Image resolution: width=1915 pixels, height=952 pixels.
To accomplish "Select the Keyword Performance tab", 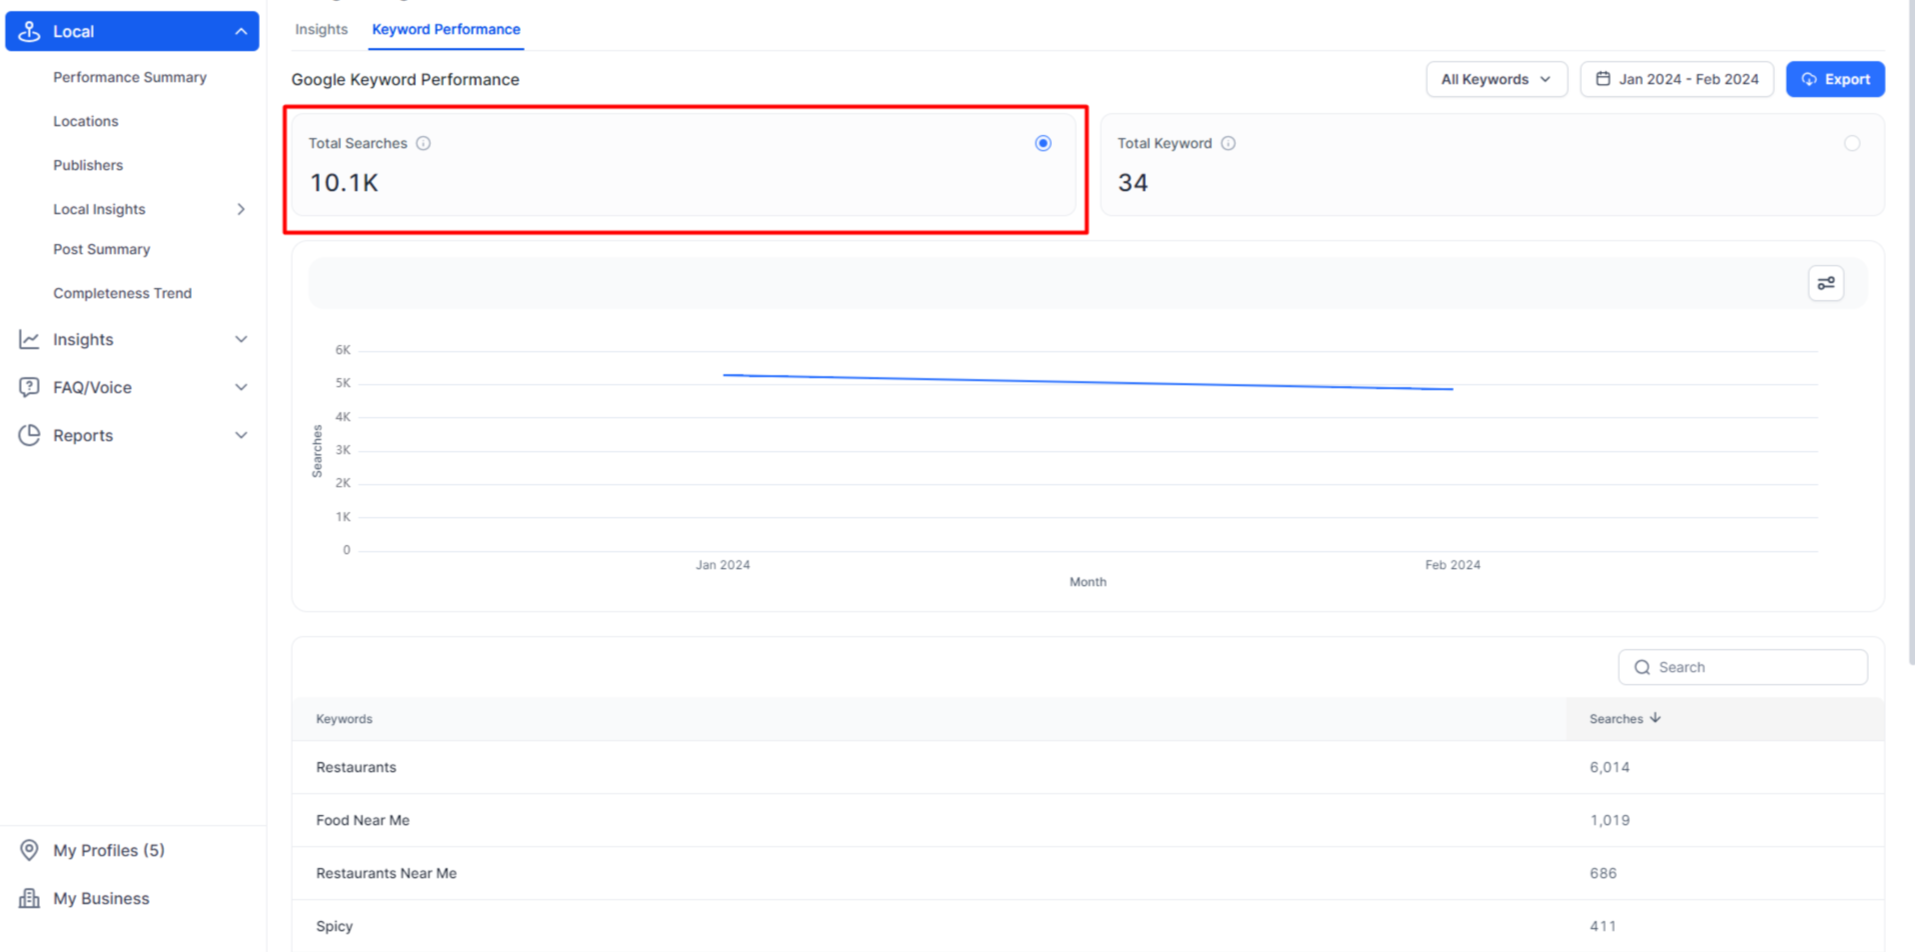I will (x=446, y=29).
